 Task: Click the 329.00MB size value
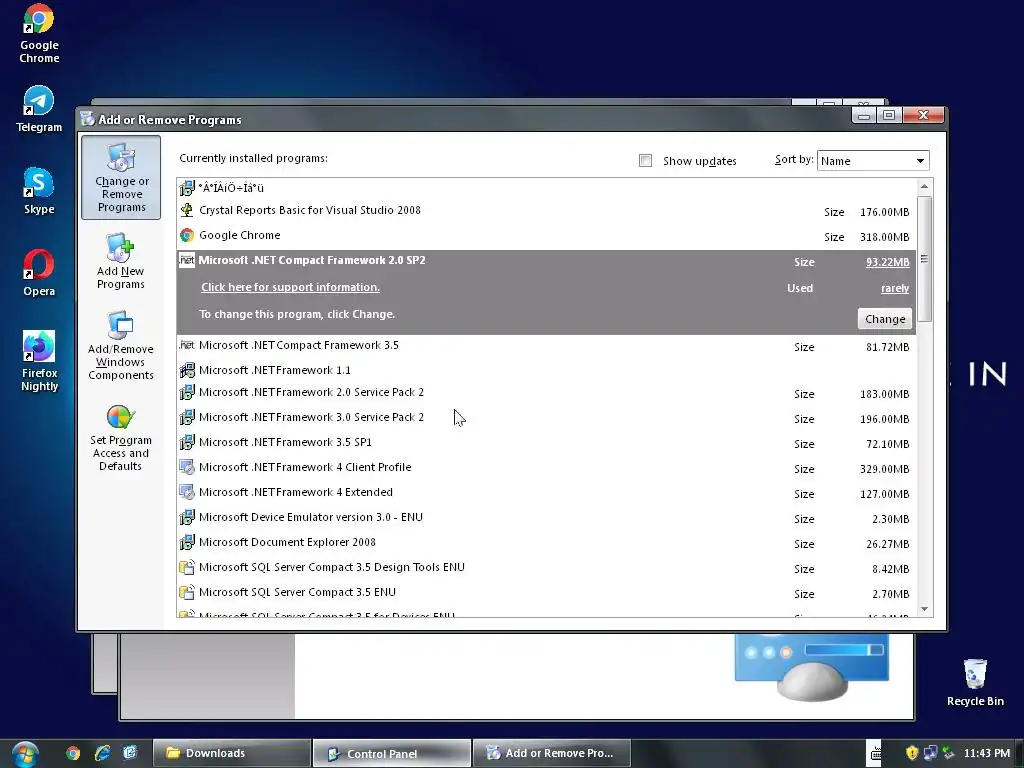(x=884, y=469)
